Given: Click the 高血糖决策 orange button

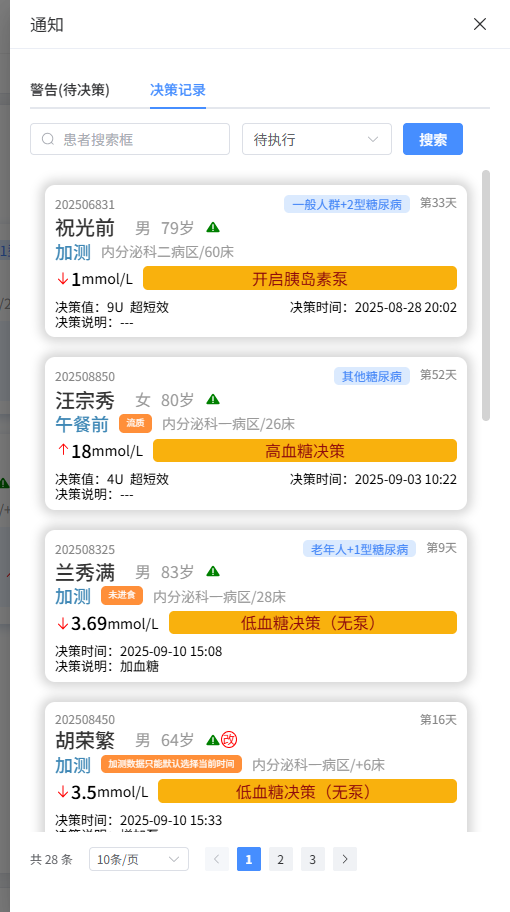Looking at the screenshot, I should pyautogui.click(x=305, y=451).
